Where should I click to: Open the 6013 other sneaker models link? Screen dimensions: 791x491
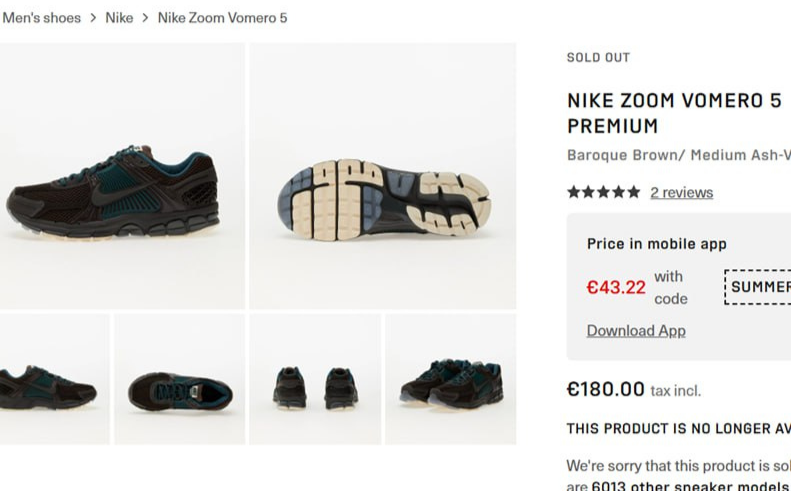tap(690, 486)
